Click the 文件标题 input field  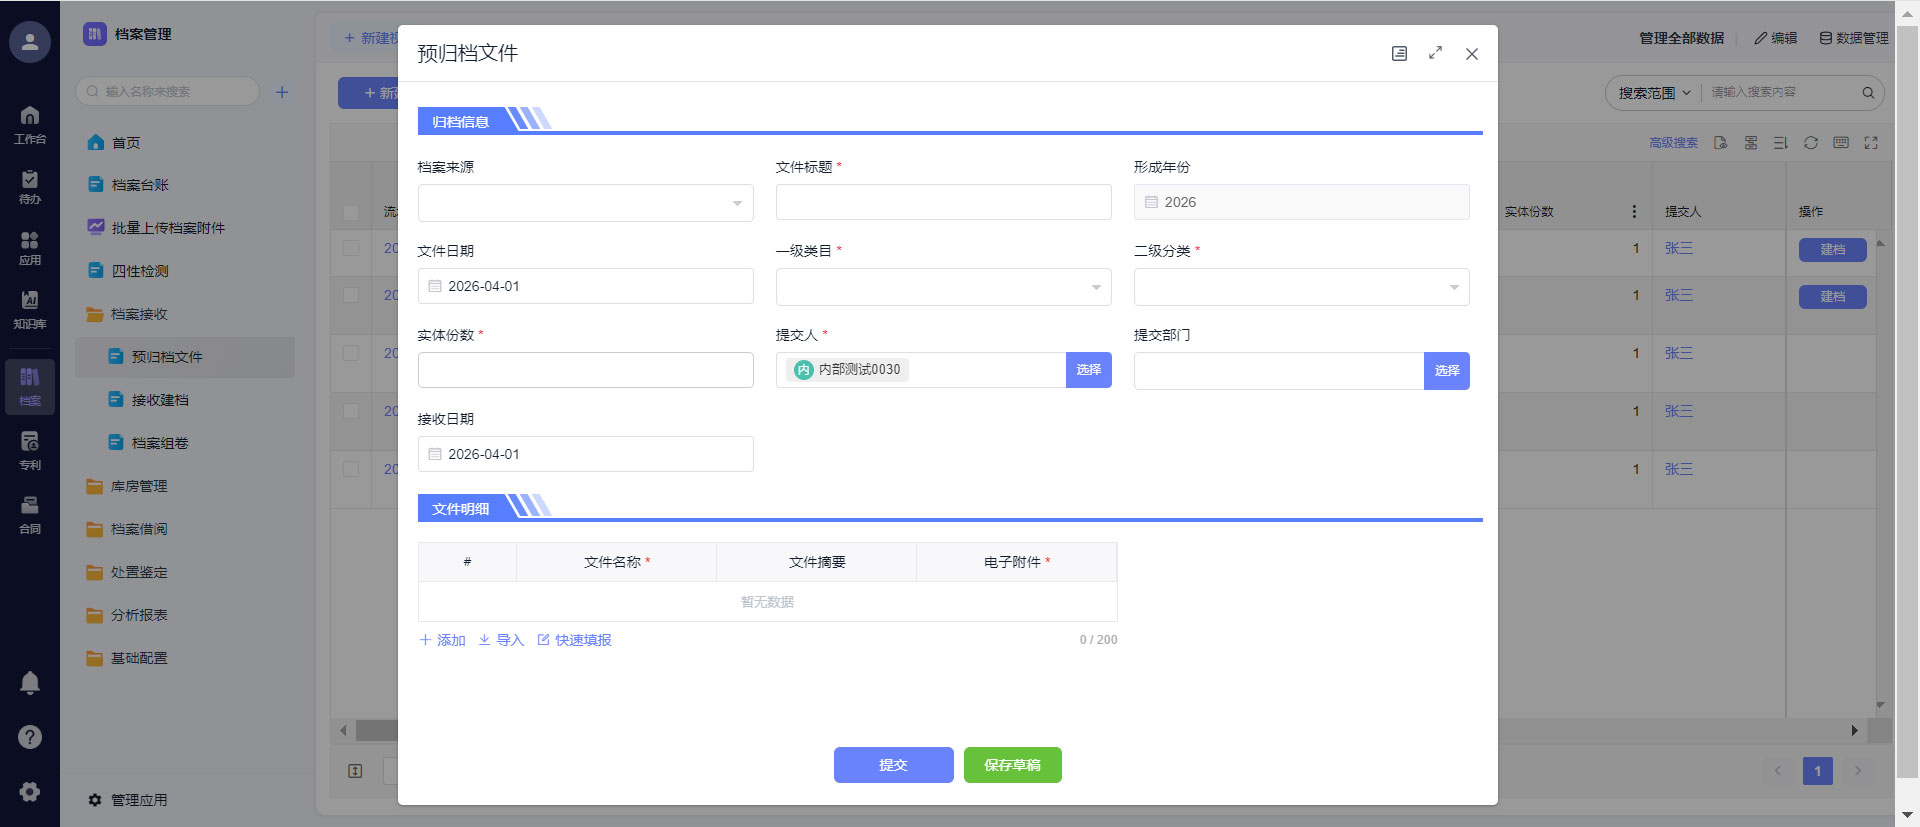tap(943, 202)
